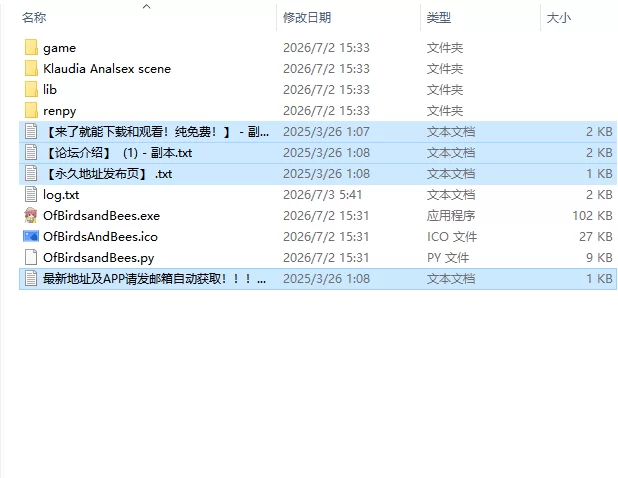Select the OfBirdsandBees.exe file name
This screenshot has width=618, height=478.
[x=101, y=216]
